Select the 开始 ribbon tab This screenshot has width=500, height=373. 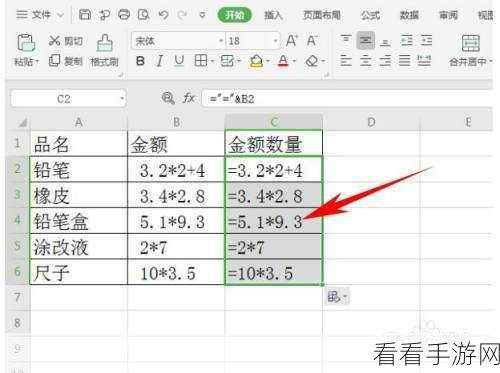(x=234, y=15)
